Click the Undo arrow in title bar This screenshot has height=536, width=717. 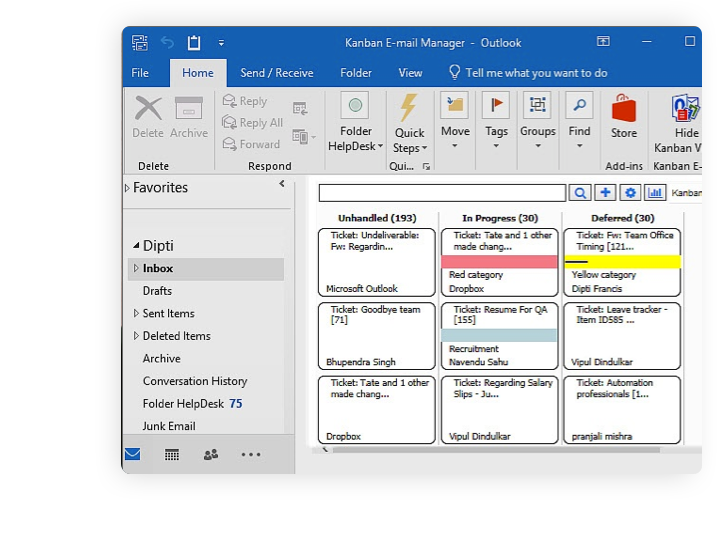tap(167, 43)
